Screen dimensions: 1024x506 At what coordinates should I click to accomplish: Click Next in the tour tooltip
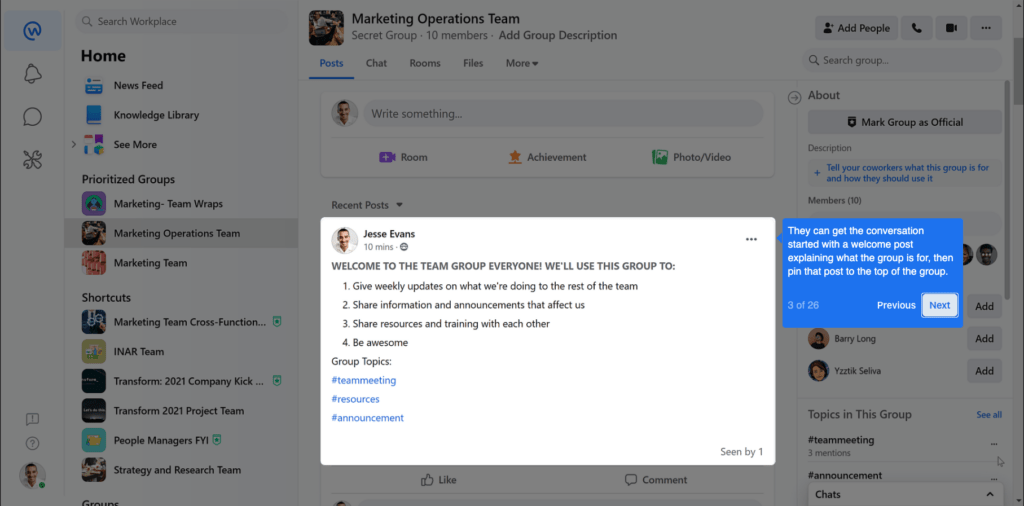940,305
